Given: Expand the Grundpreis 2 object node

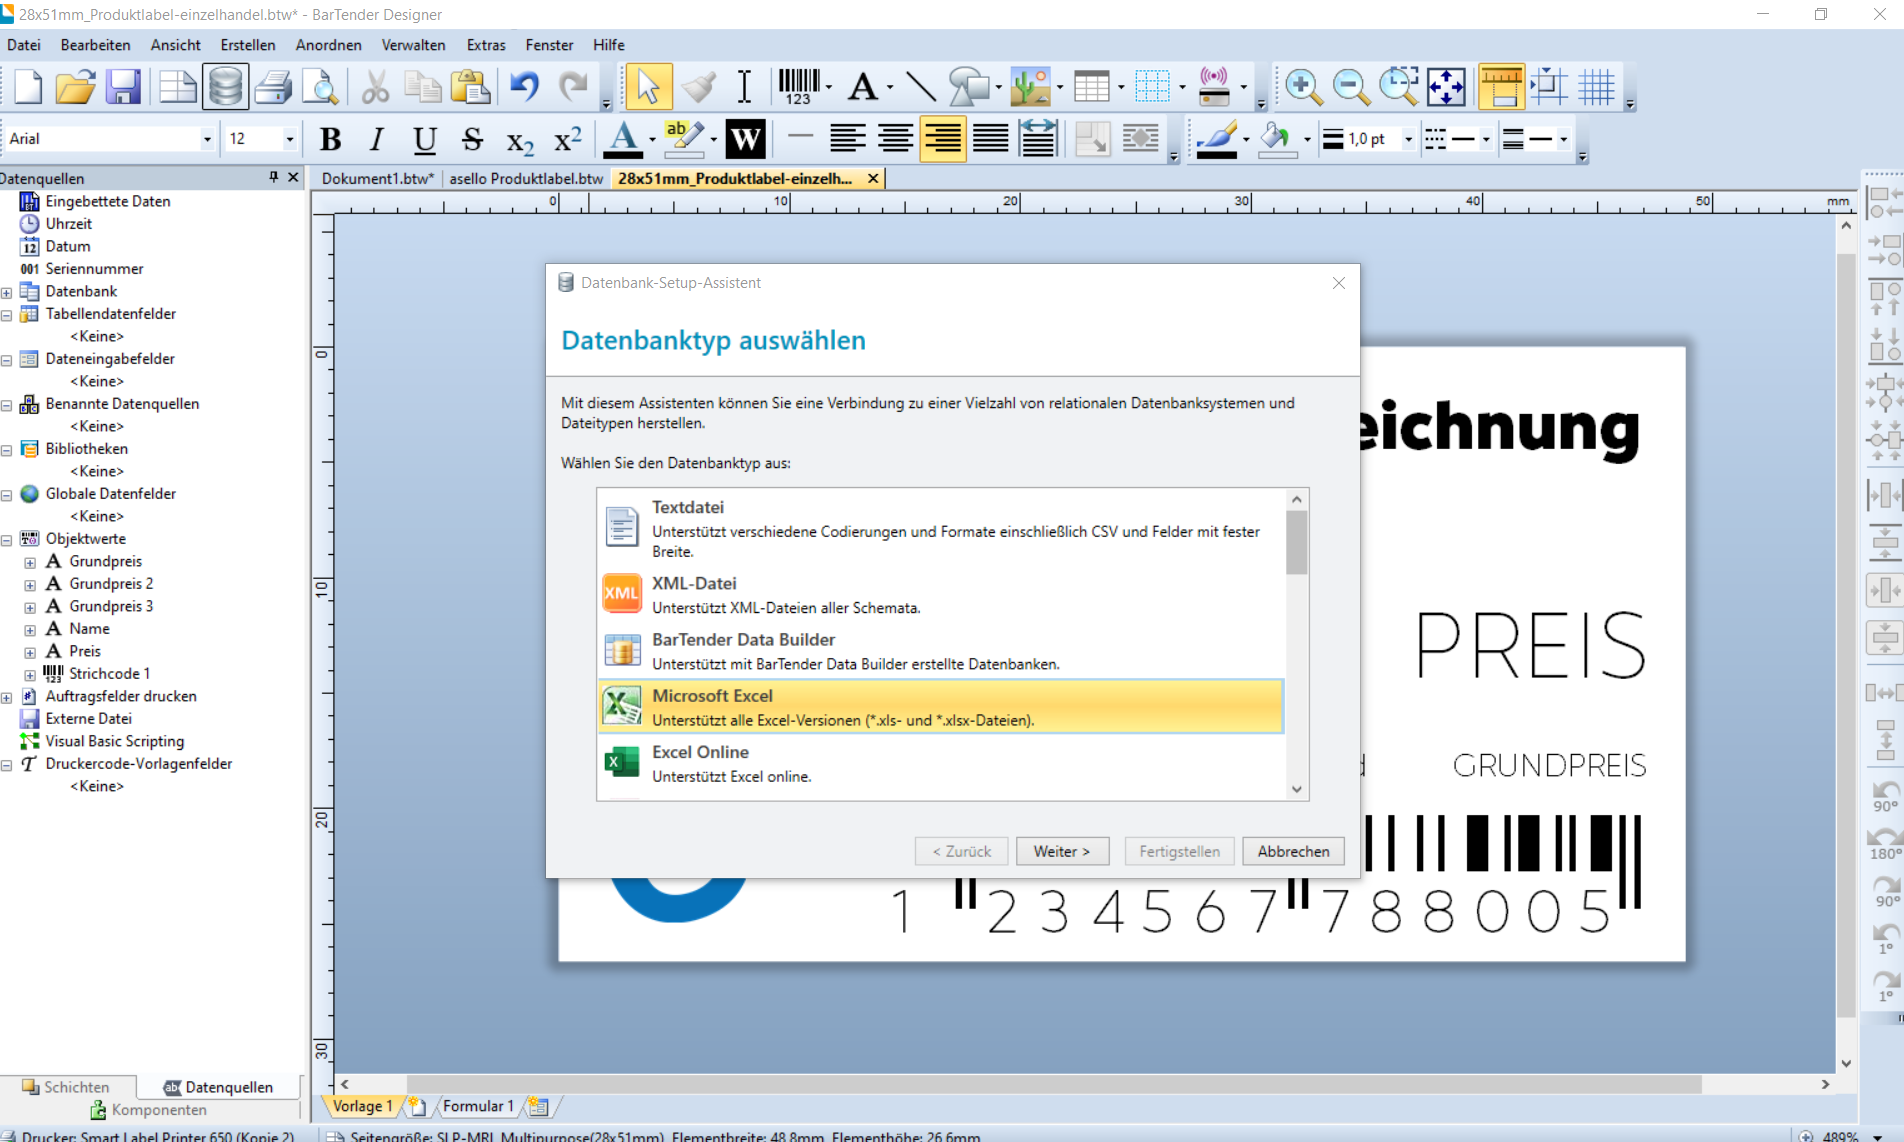Looking at the screenshot, I should 30,585.
